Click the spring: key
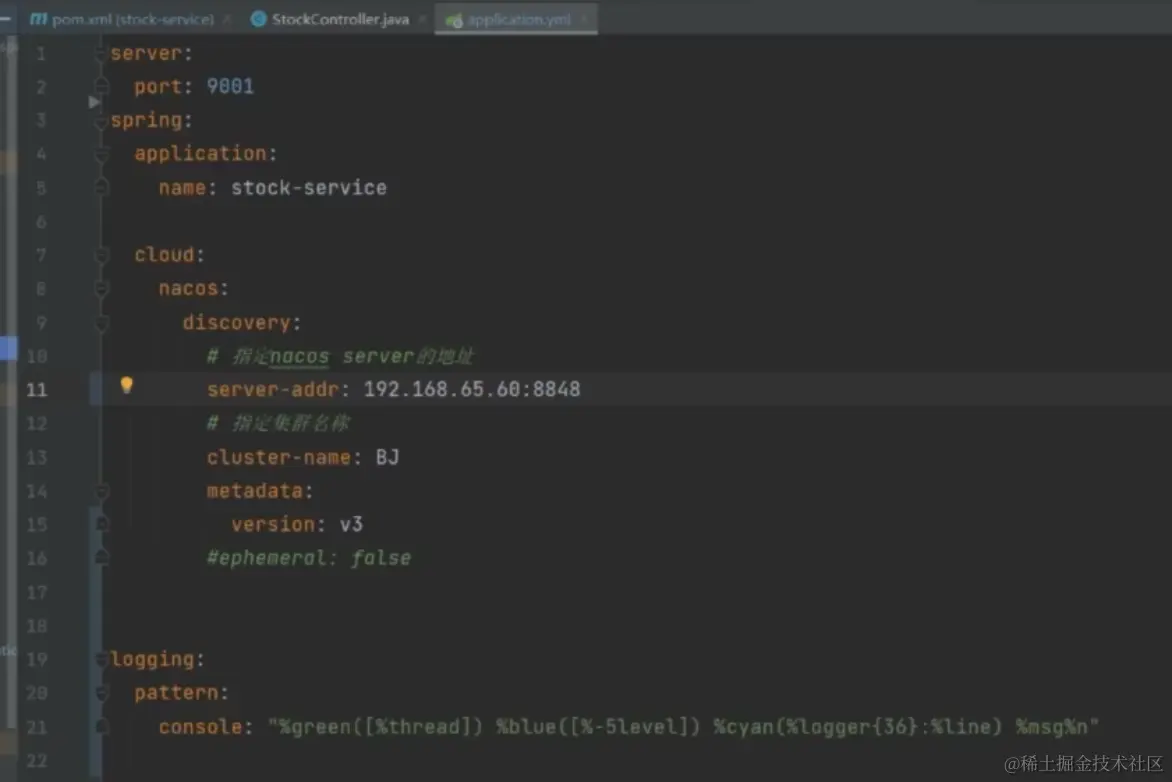Image resolution: width=1172 pixels, height=782 pixels. coord(146,120)
